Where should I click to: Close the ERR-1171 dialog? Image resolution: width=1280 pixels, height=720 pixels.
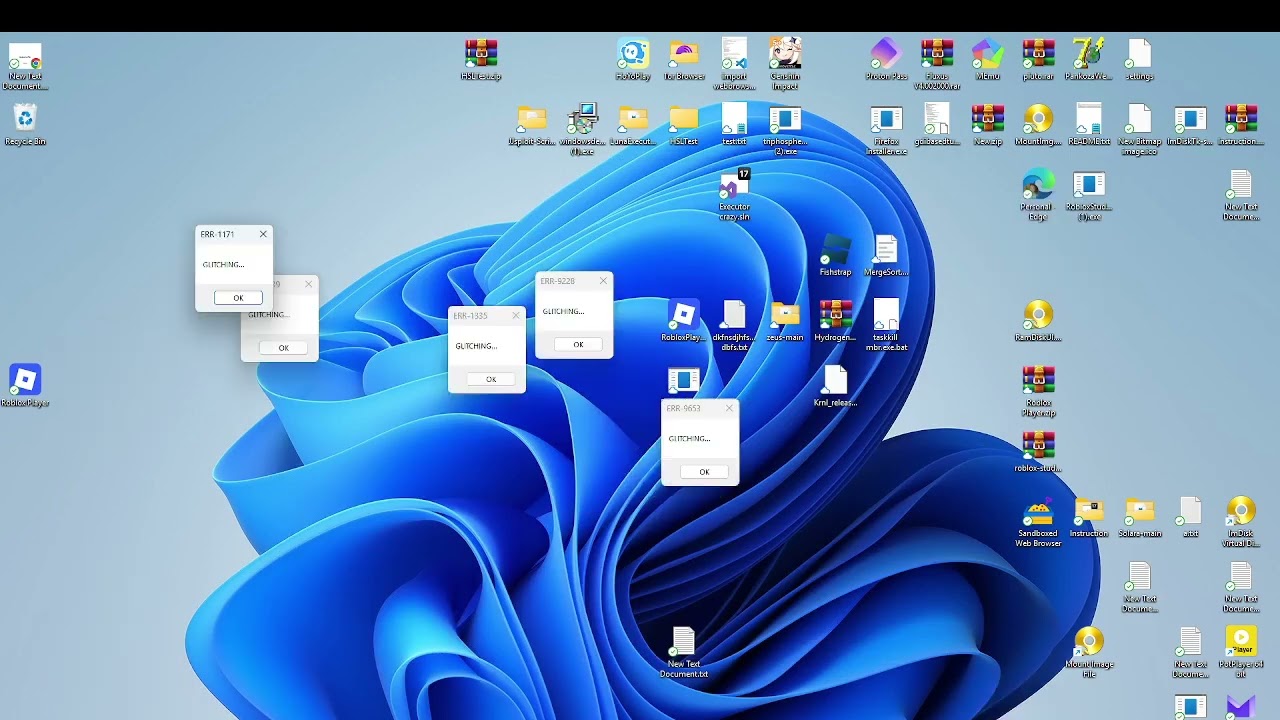[263, 234]
